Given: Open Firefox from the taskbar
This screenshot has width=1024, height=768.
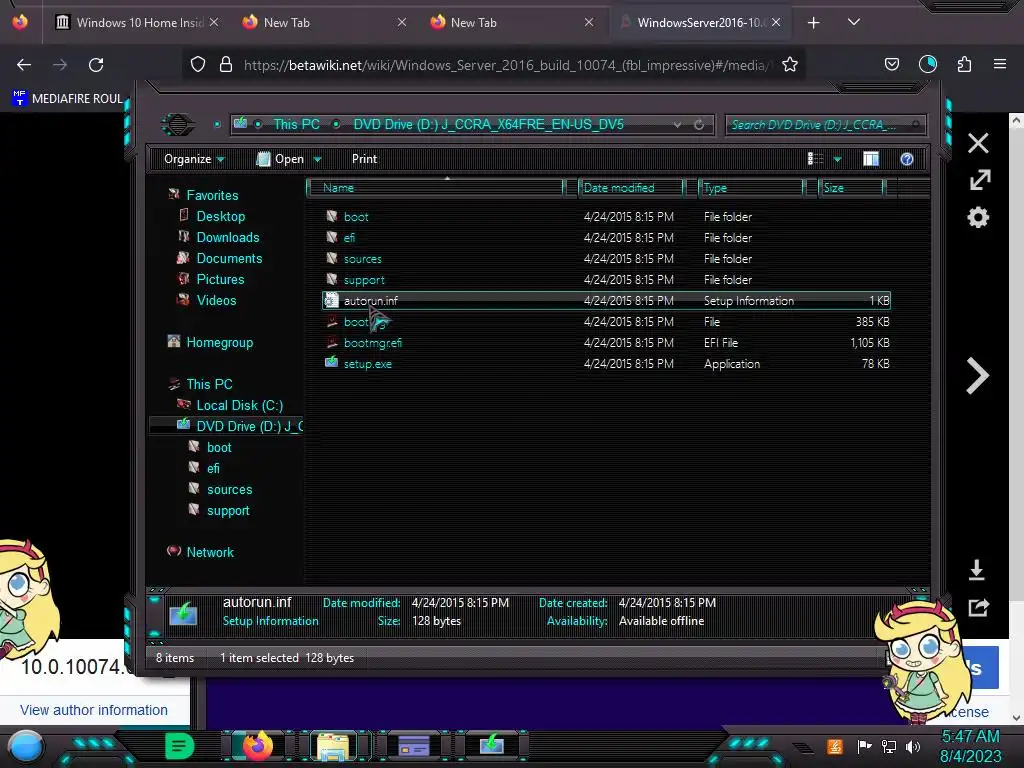Looking at the screenshot, I should point(257,745).
